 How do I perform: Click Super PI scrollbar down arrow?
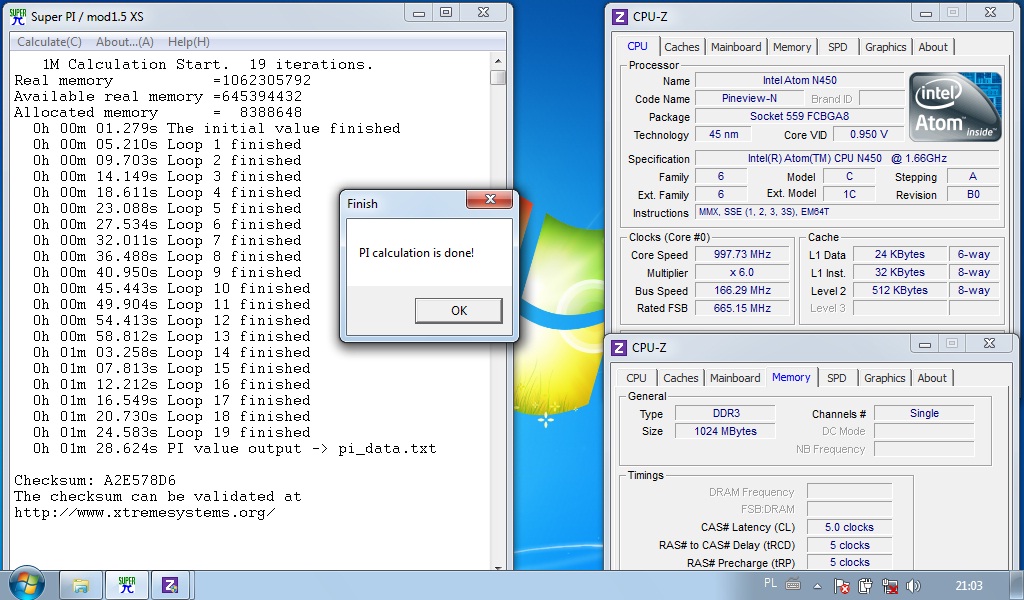tap(498, 567)
